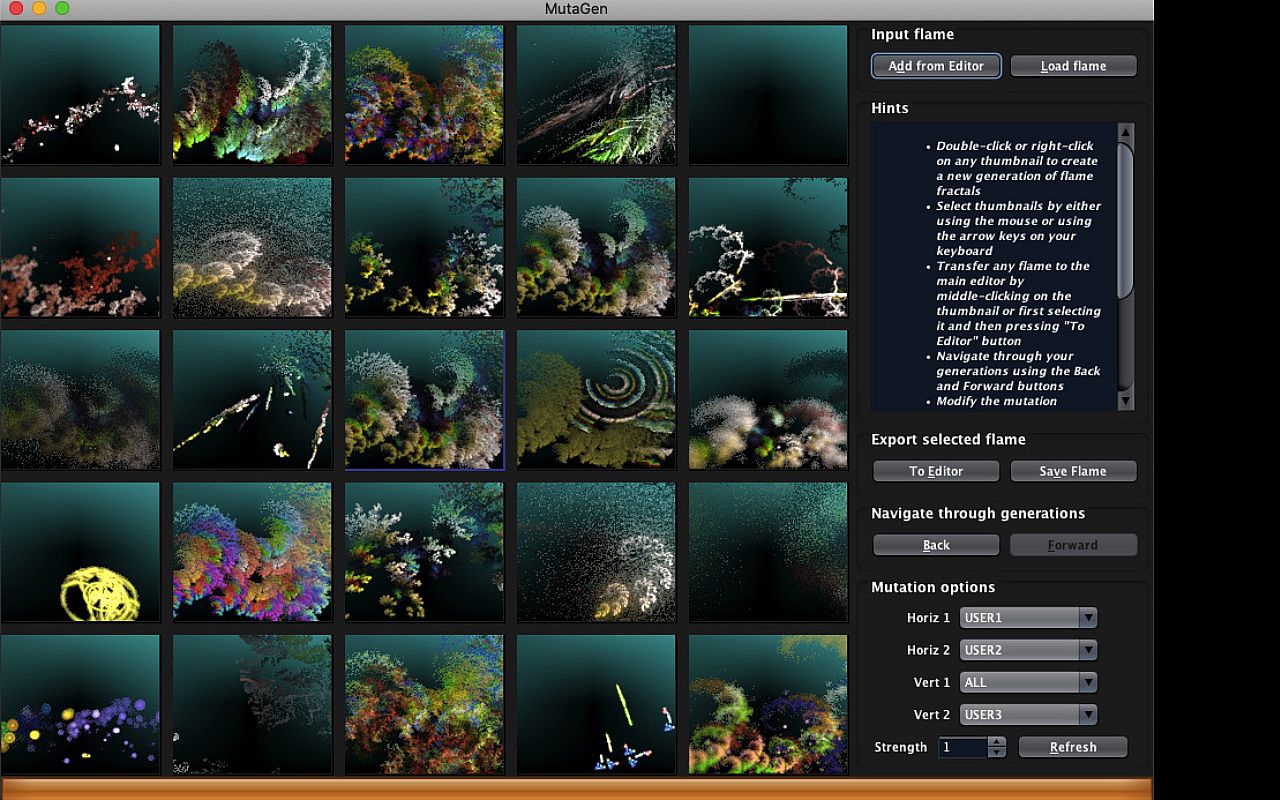1280x800 pixels.
Task: Click the Hints scrollbar up arrow
Action: point(1125,132)
